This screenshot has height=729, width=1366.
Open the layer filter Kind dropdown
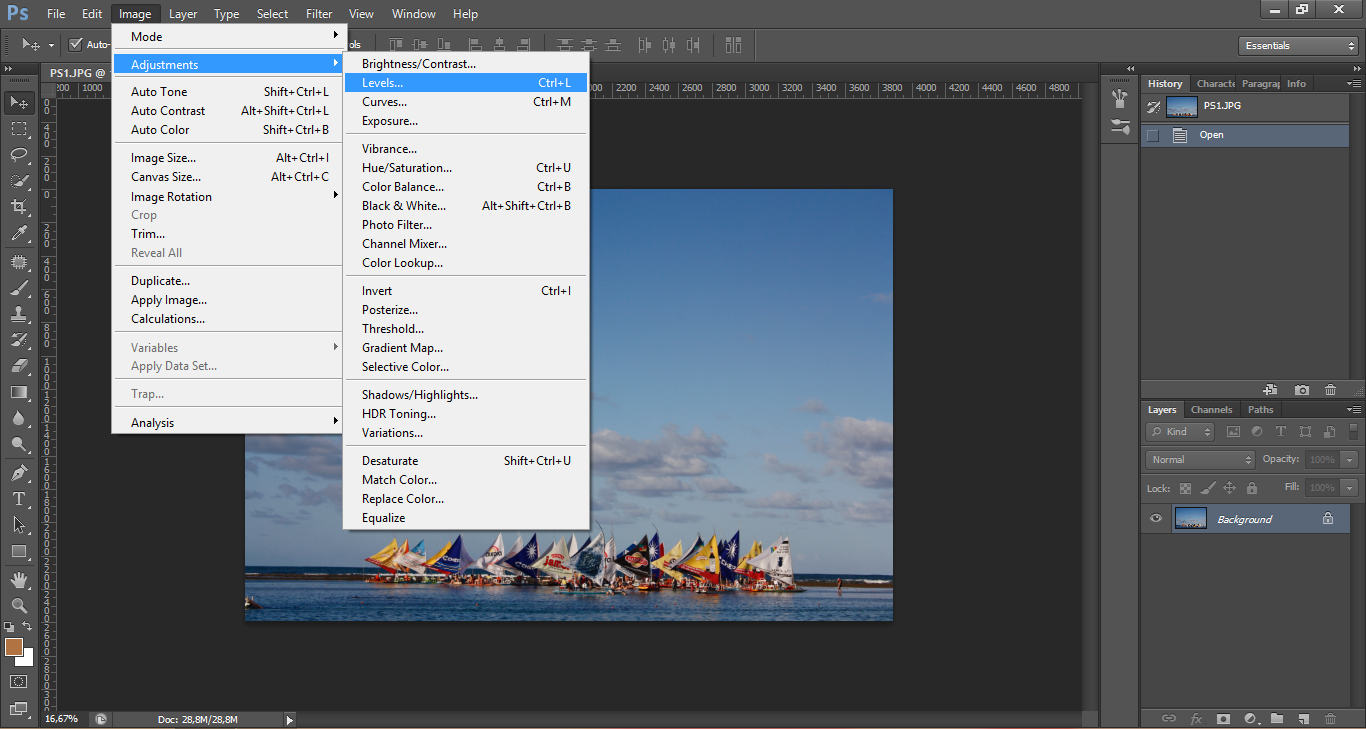(x=1180, y=432)
